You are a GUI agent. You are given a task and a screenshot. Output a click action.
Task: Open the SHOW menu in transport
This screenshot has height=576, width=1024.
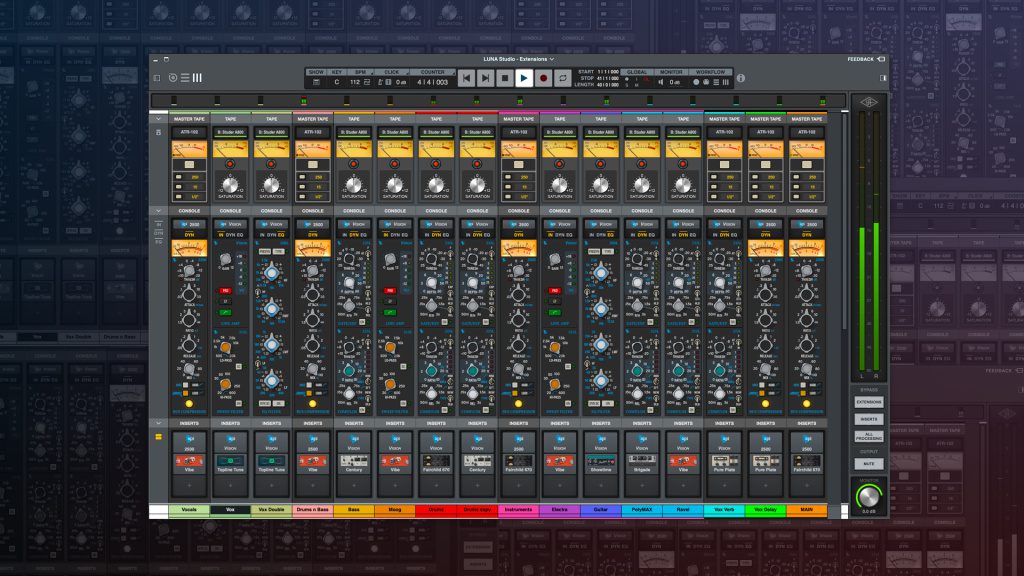[x=316, y=72]
